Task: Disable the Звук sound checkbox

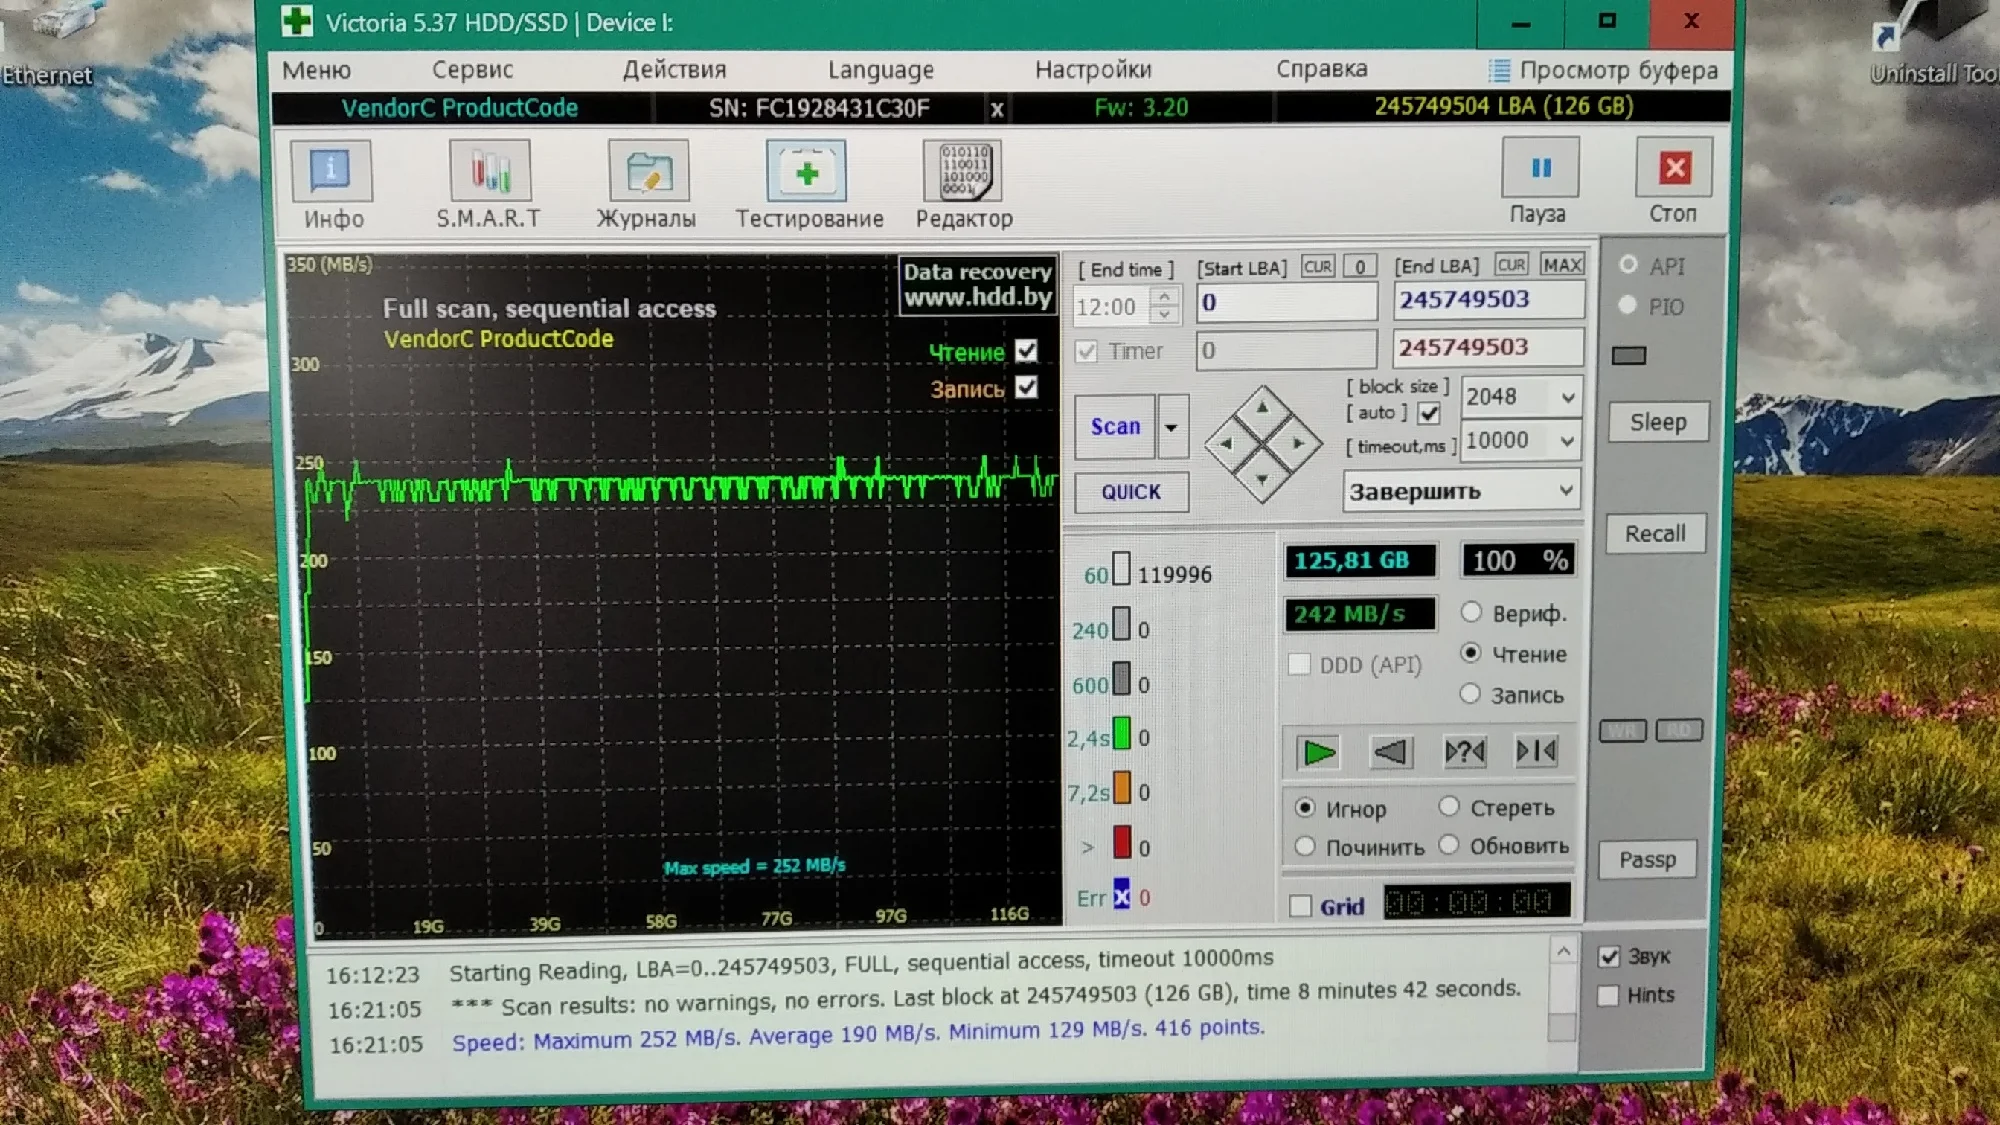Action: tap(1609, 956)
